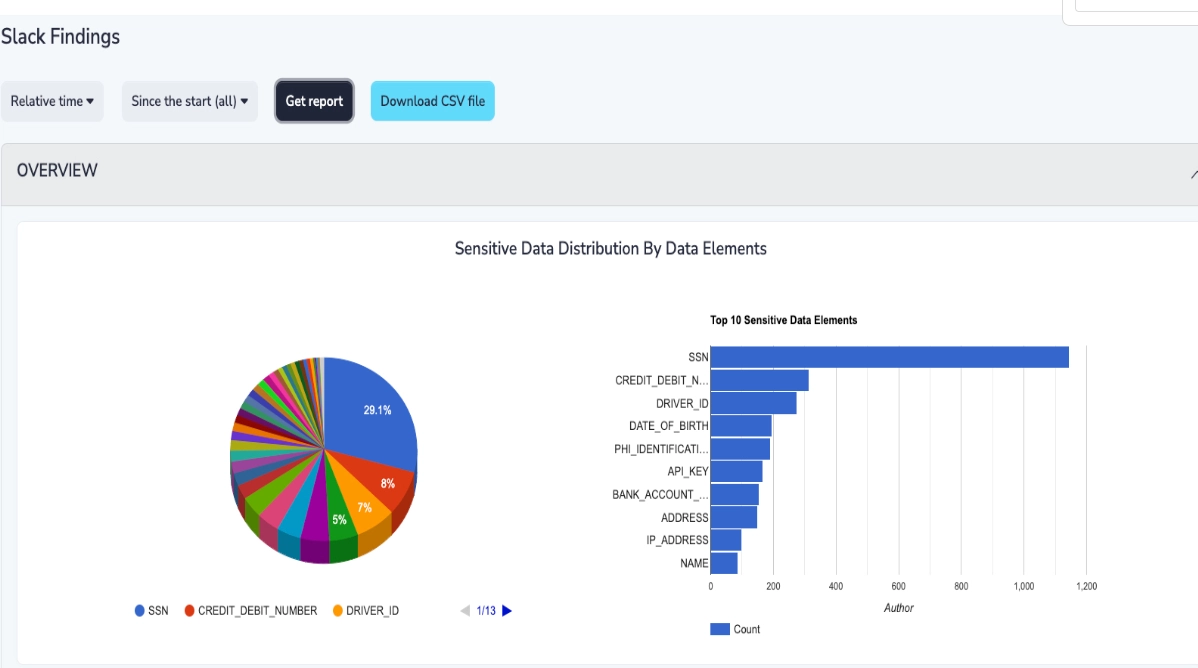Image resolution: width=1198 pixels, height=668 pixels.
Task: Click the Get report button
Action: pos(314,101)
